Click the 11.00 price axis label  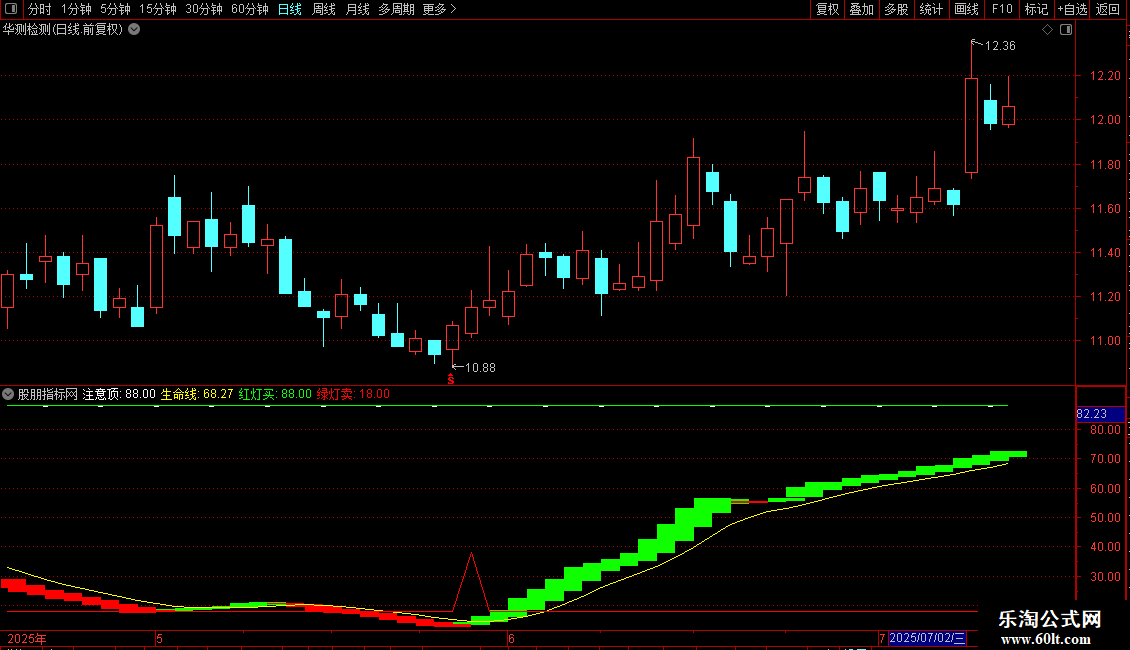click(x=1105, y=340)
